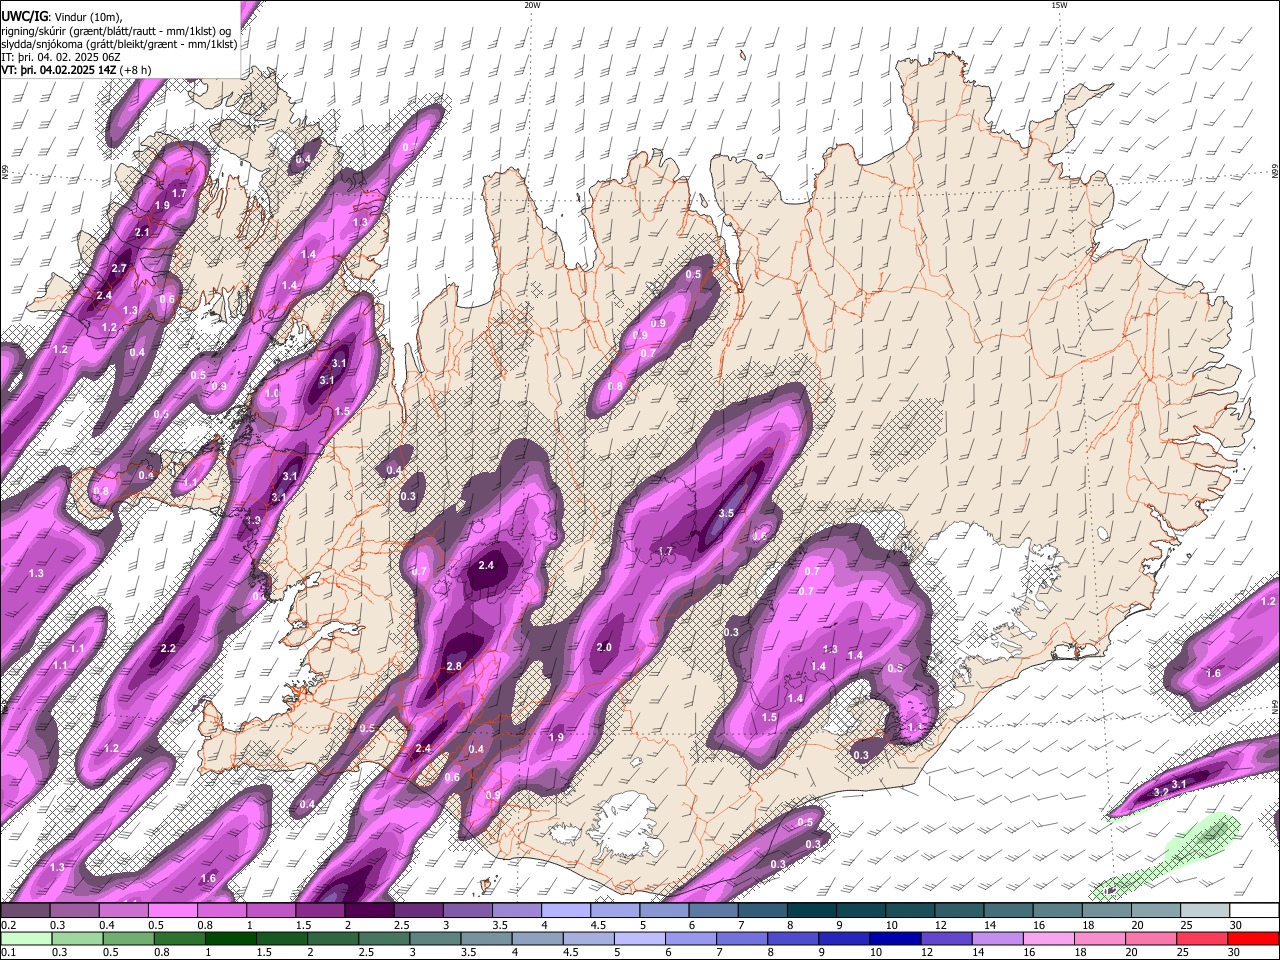Image resolution: width=1280 pixels, height=960 pixels.
Task: Click the '30' label of the upper legend row
Action: [x=1236, y=925]
